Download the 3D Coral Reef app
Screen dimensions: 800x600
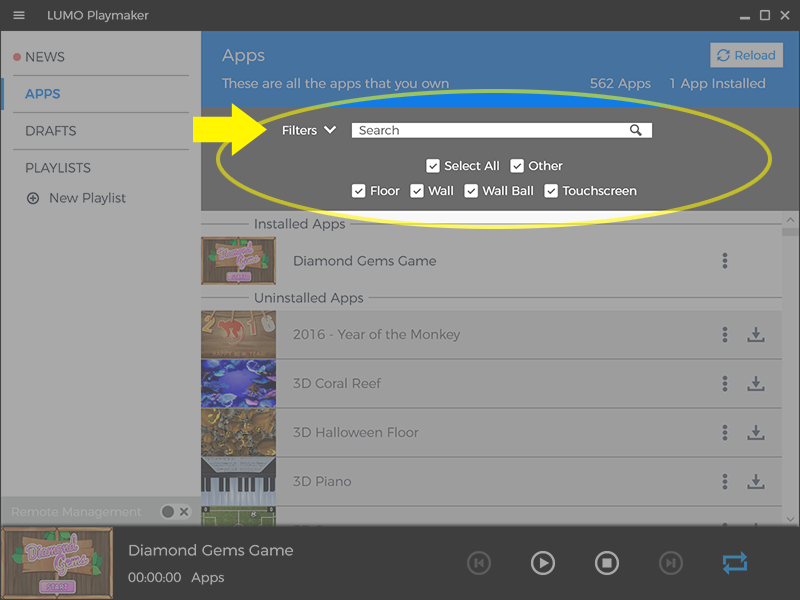756,384
